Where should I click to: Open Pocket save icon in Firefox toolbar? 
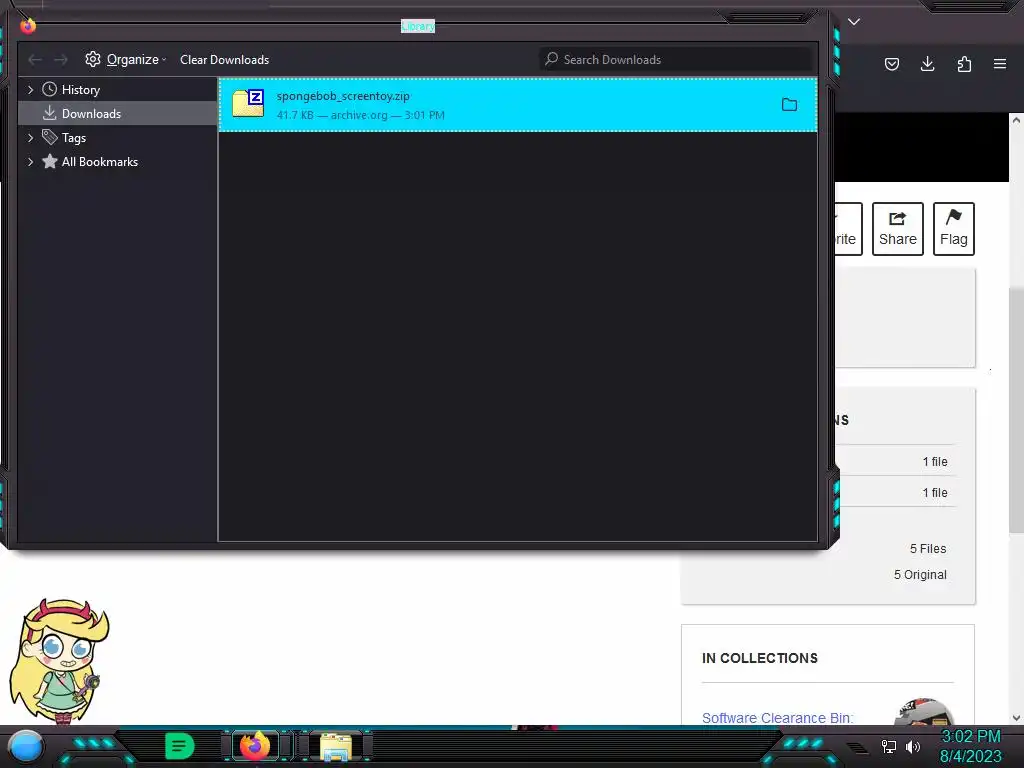(x=892, y=64)
